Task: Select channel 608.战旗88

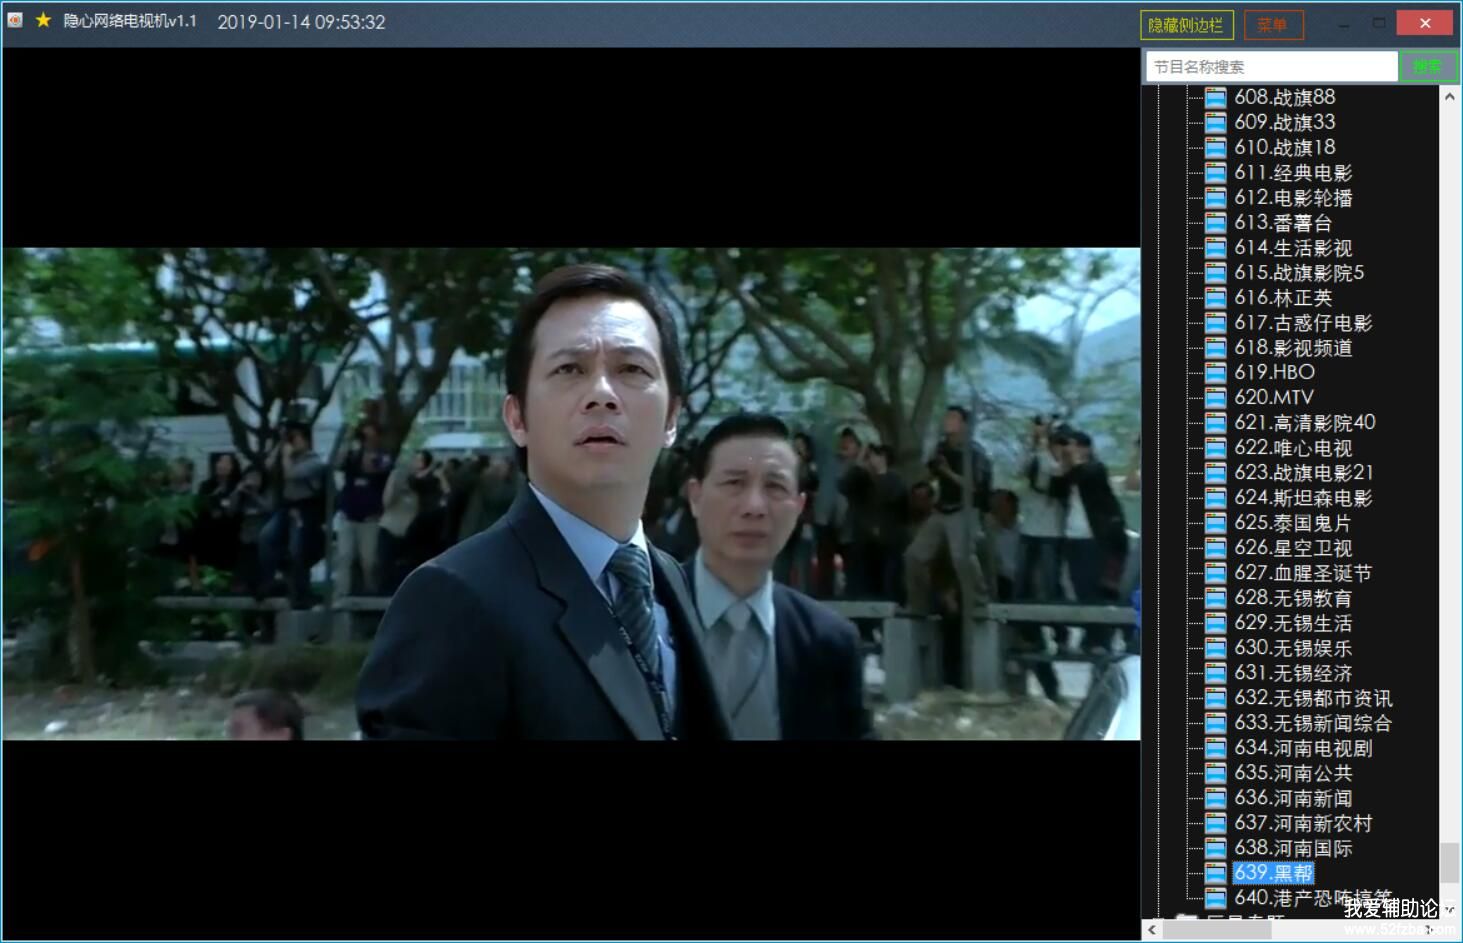Action: (x=1284, y=97)
